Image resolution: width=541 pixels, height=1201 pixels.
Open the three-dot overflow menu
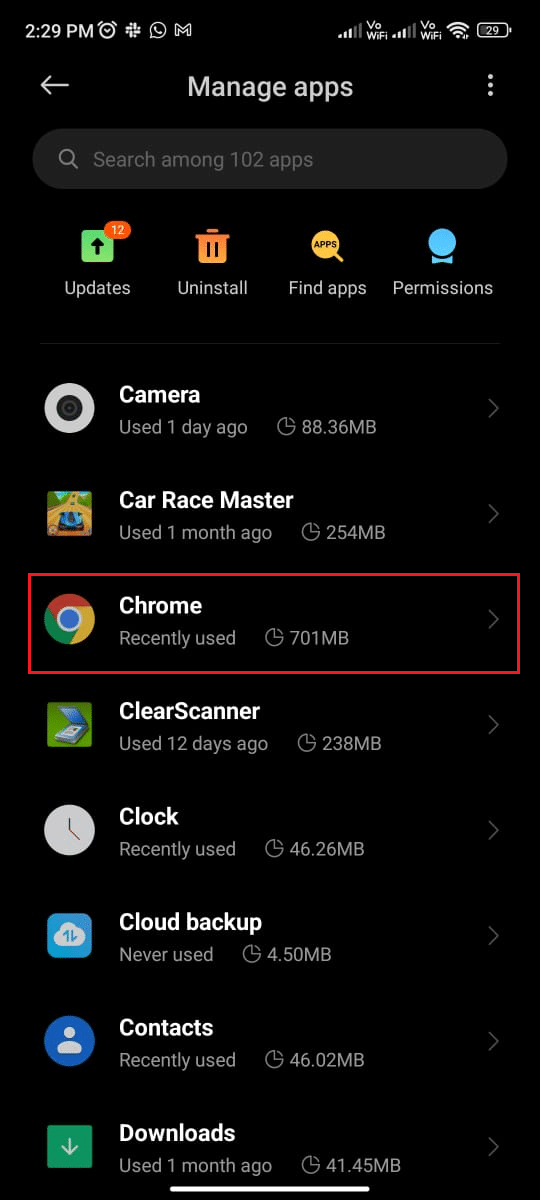click(490, 86)
